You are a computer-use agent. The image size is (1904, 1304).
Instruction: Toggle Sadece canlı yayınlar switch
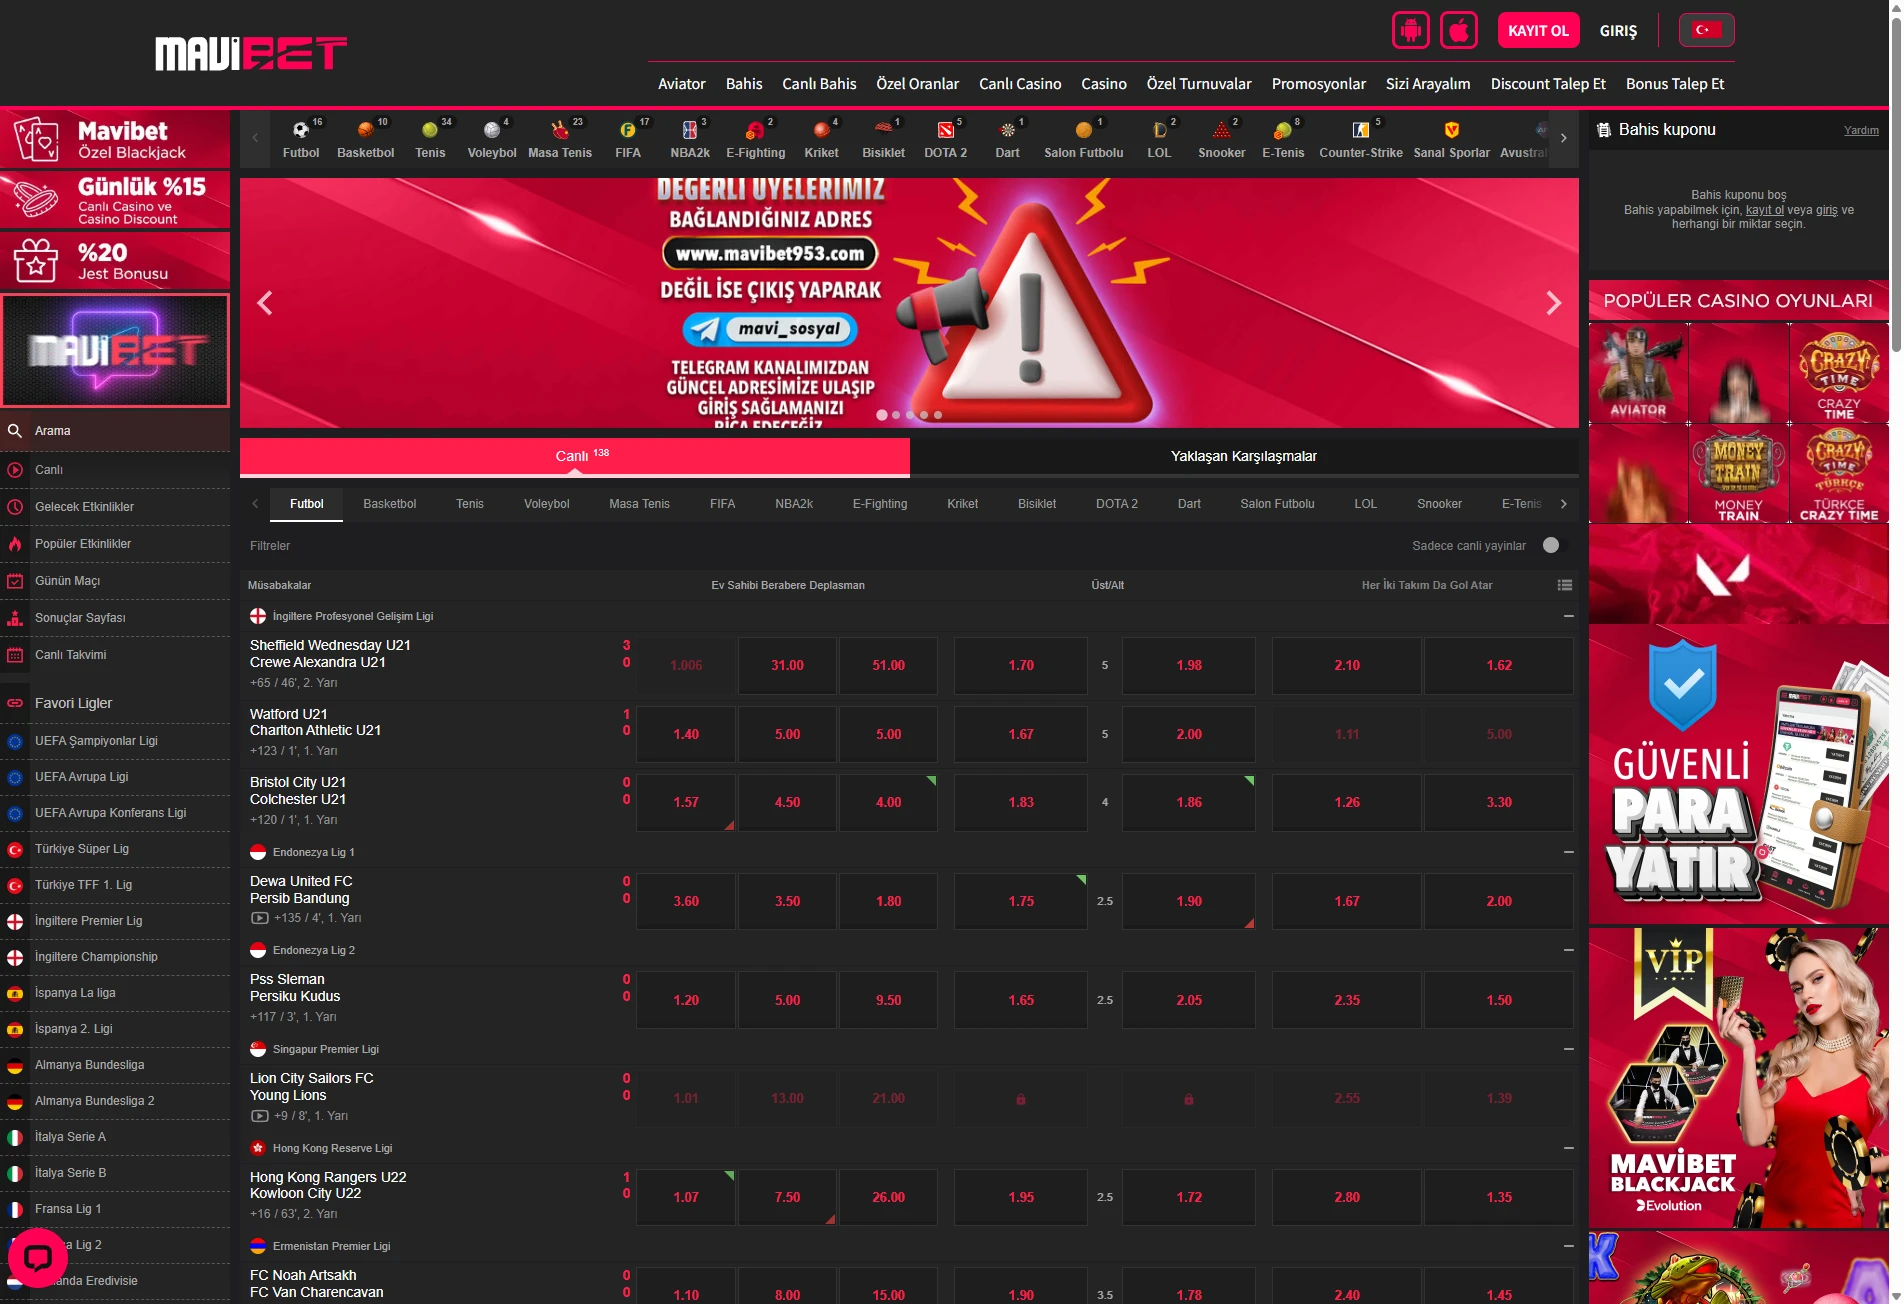(x=1551, y=545)
